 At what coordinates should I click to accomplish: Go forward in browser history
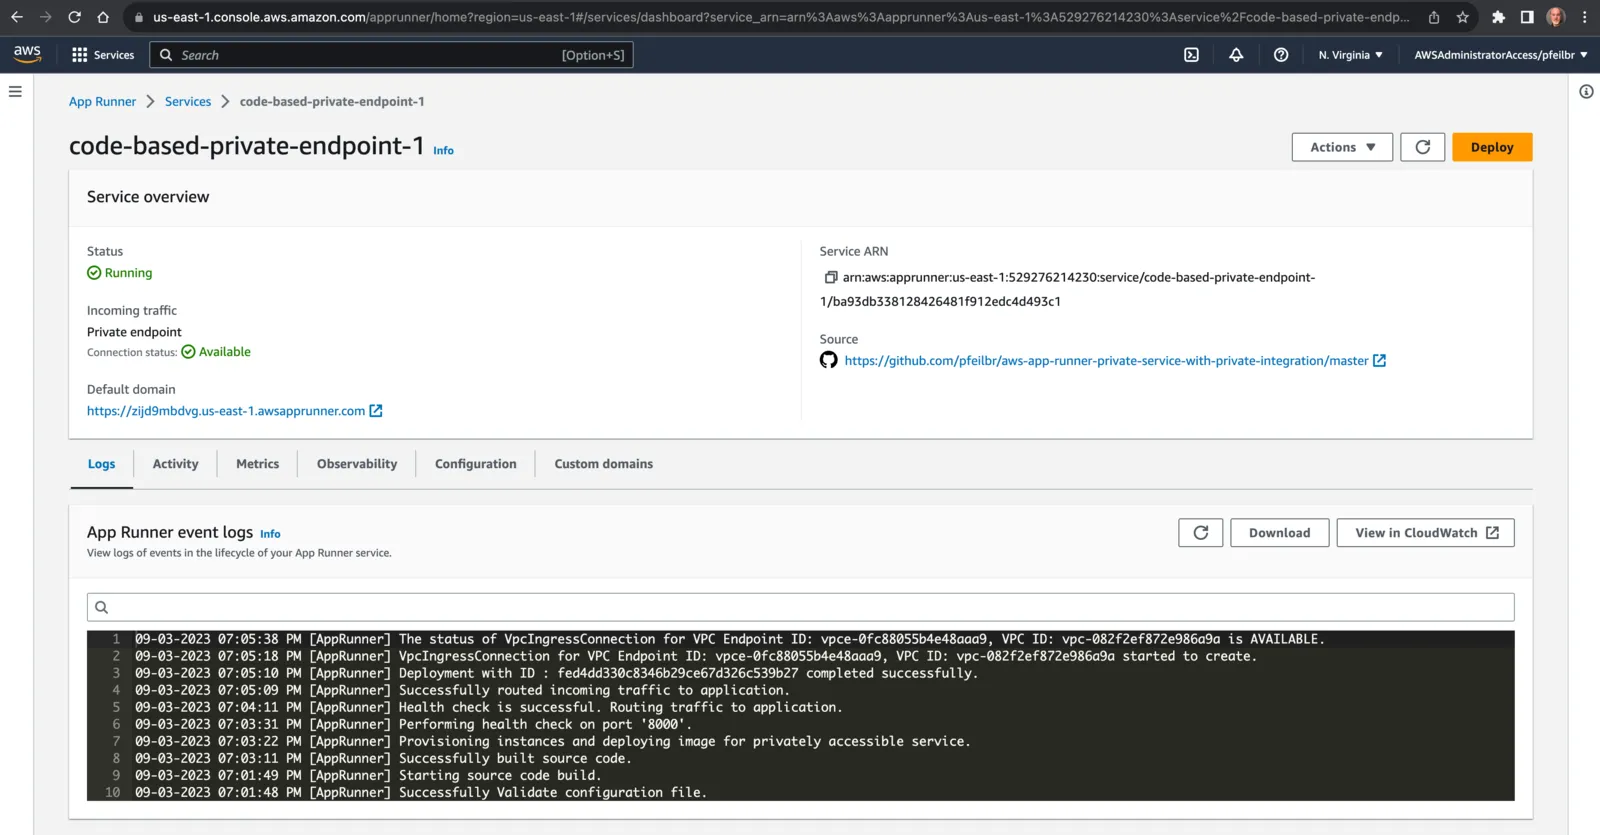[x=46, y=17]
